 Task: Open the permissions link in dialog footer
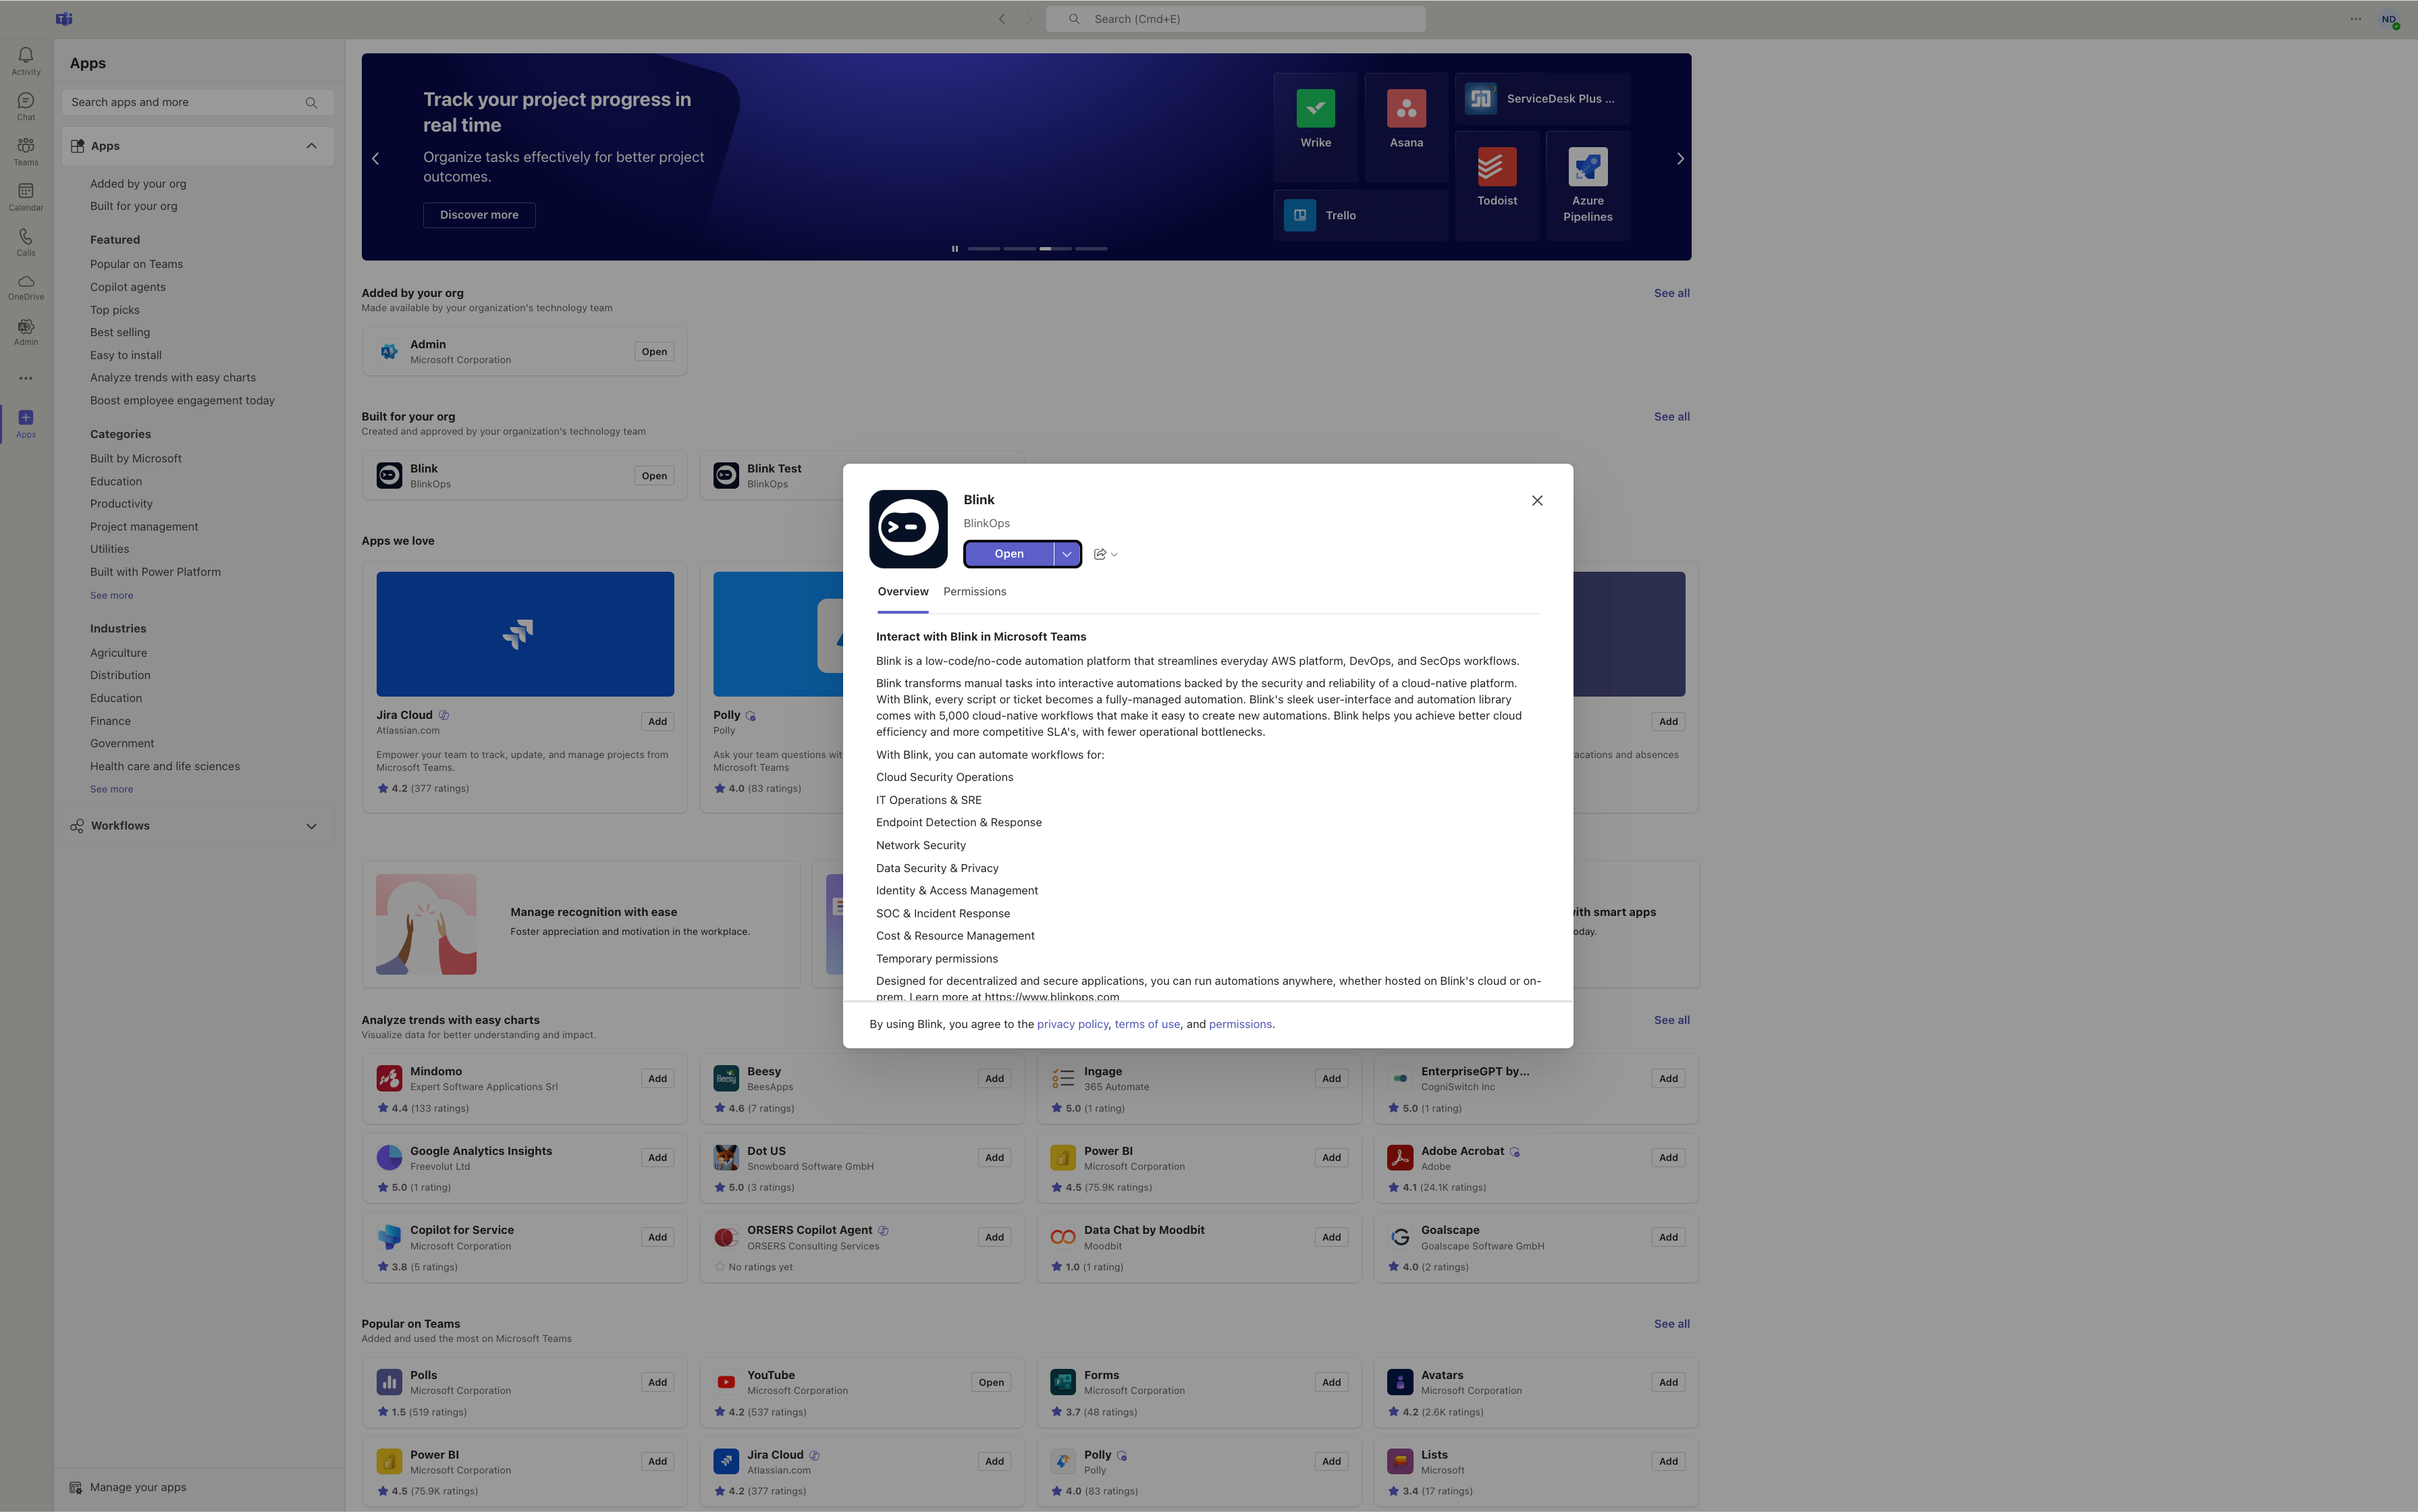[x=1240, y=1024]
